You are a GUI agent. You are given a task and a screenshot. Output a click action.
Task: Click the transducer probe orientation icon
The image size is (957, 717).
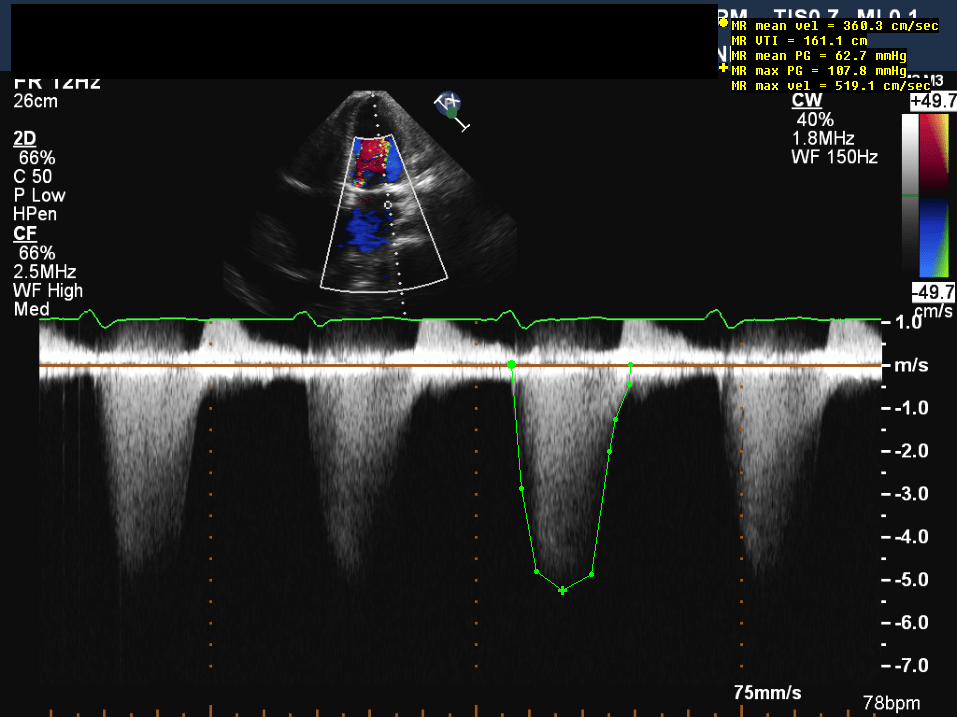(452, 109)
